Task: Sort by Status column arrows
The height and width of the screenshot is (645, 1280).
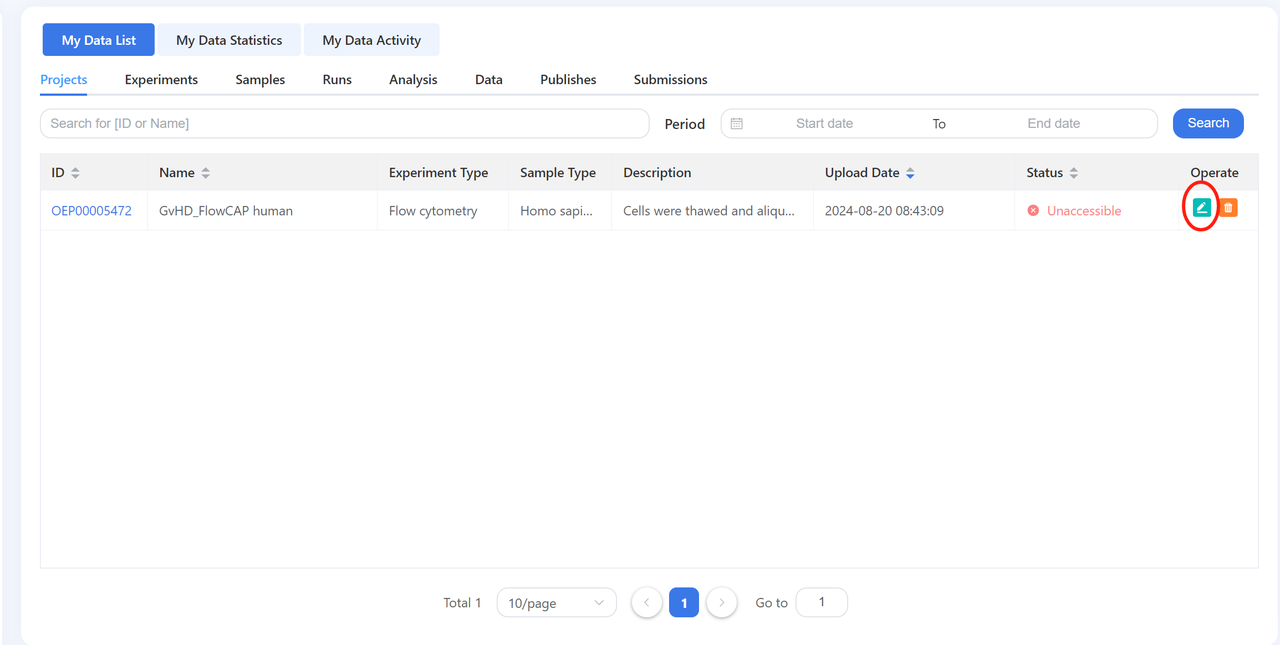Action: tap(1073, 173)
